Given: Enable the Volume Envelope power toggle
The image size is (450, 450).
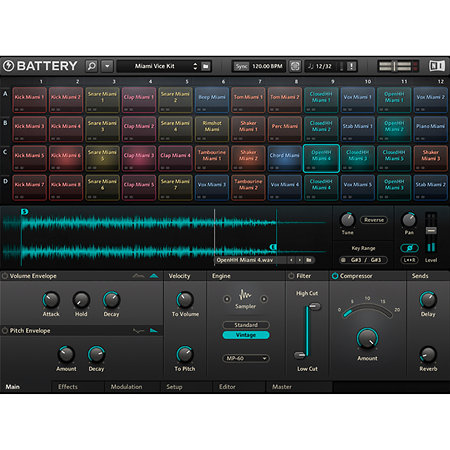Looking at the screenshot, I should tap(5, 276).
